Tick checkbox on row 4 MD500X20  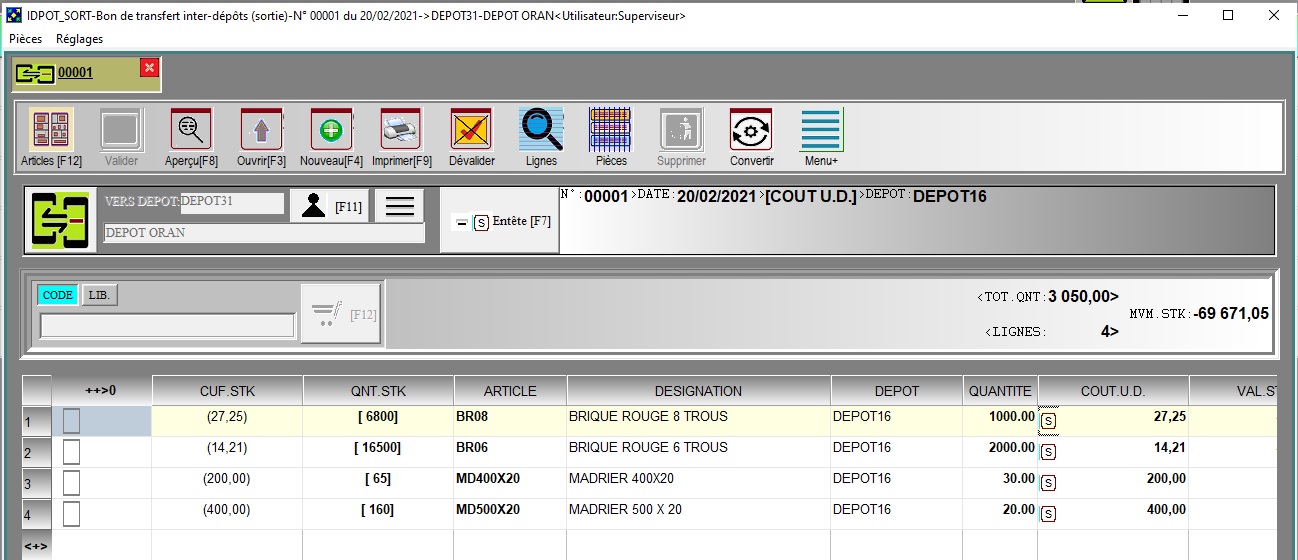click(x=71, y=515)
